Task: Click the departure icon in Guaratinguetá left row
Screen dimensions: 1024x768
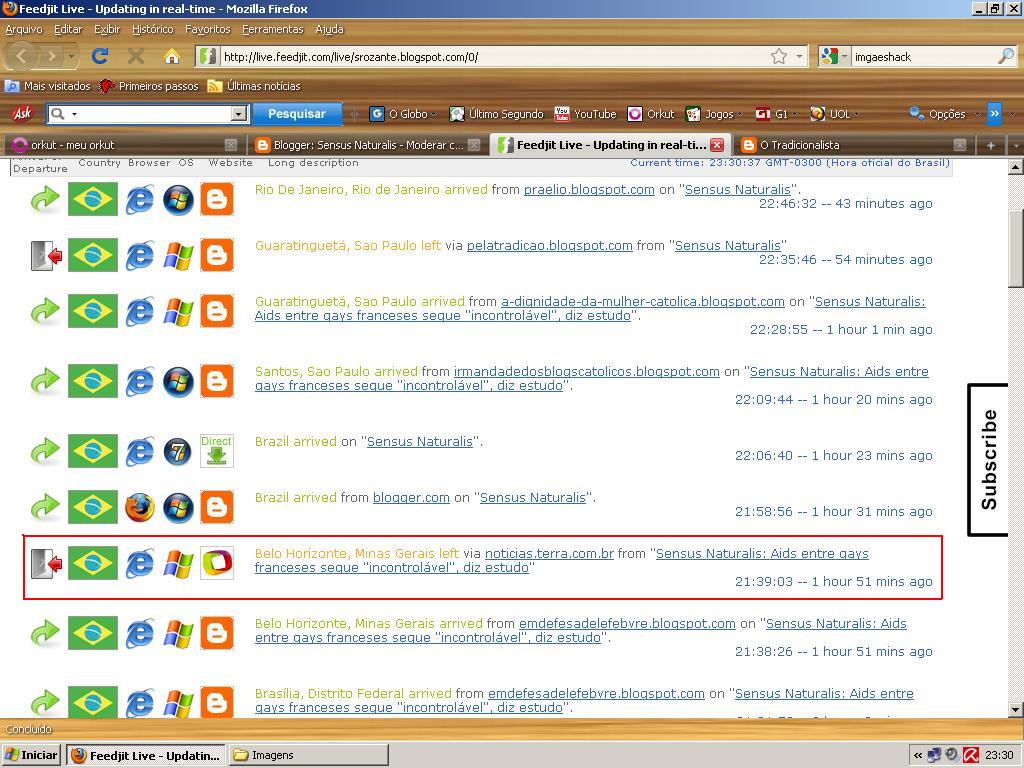Action: [46, 255]
